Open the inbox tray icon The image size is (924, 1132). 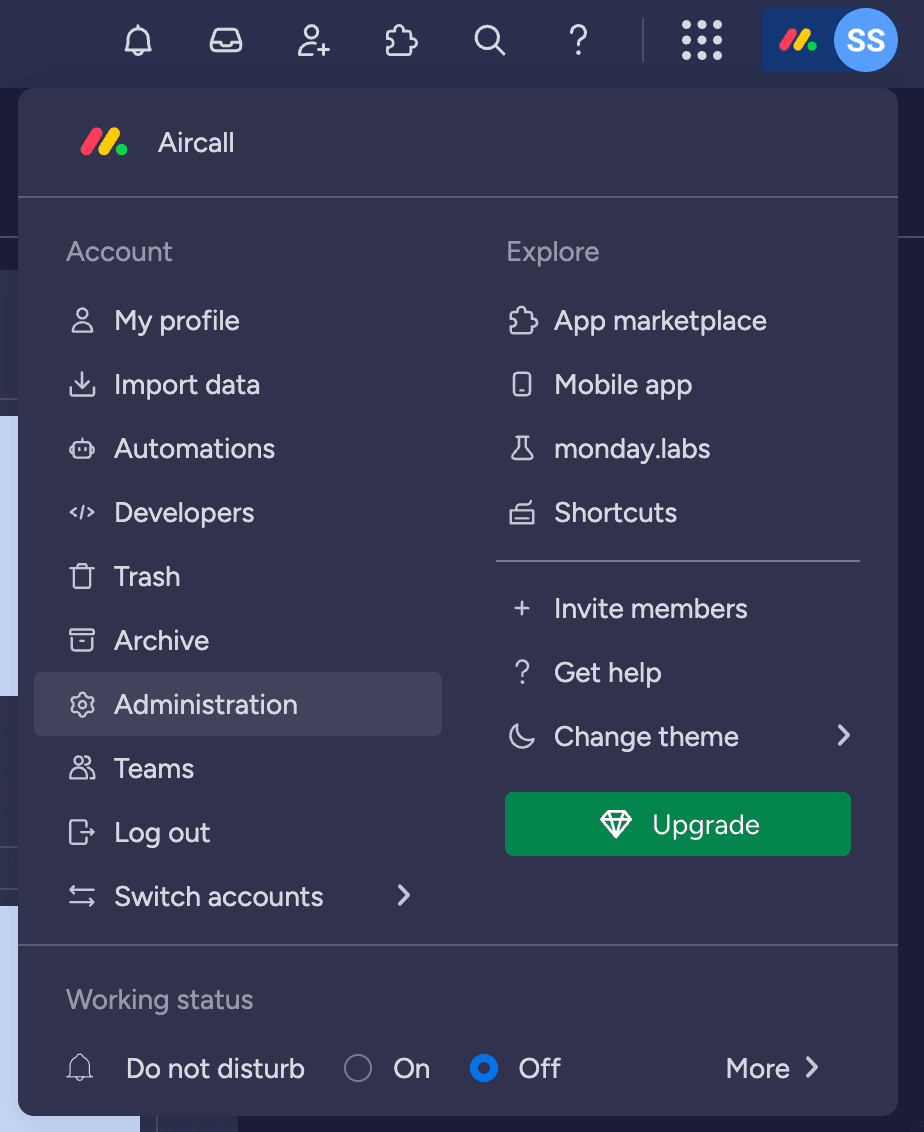tap(225, 41)
